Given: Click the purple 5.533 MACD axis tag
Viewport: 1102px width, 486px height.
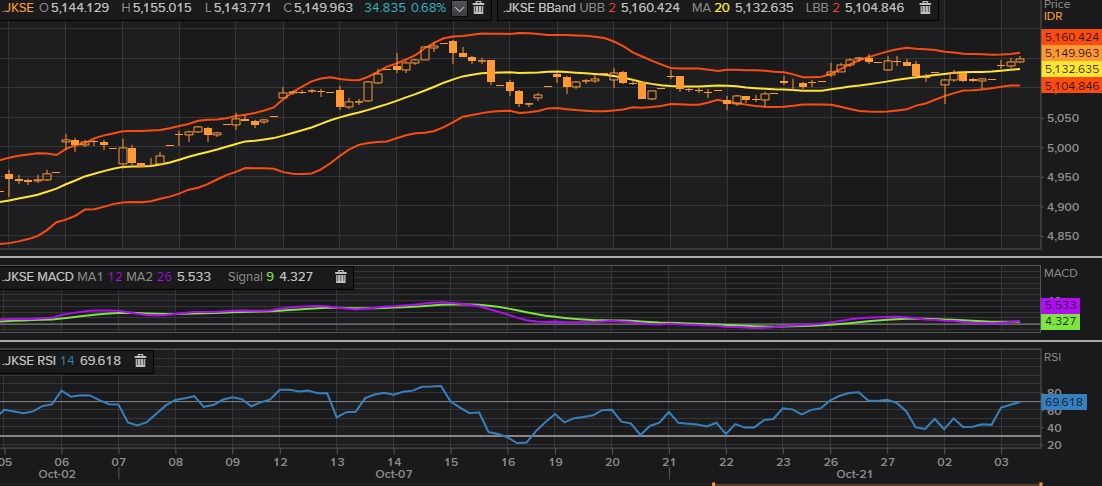Looking at the screenshot, I should click(x=1060, y=306).
